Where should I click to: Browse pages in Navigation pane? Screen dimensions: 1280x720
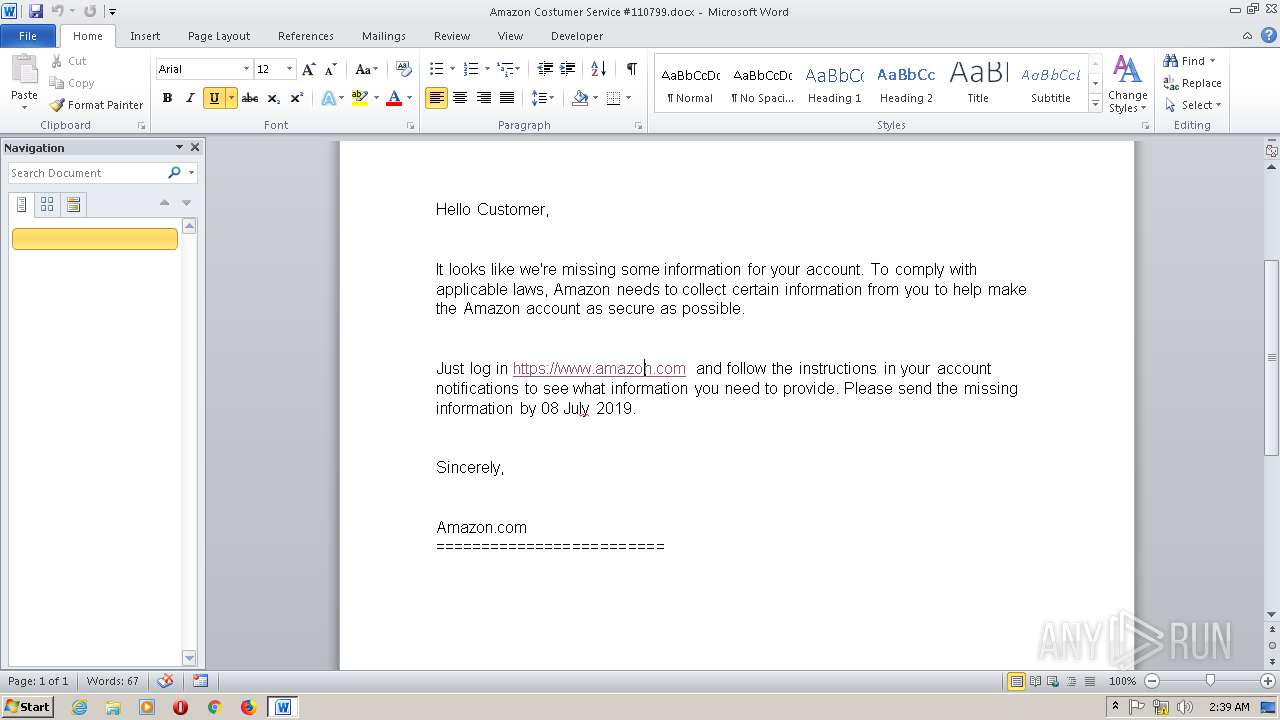(47, 204)
